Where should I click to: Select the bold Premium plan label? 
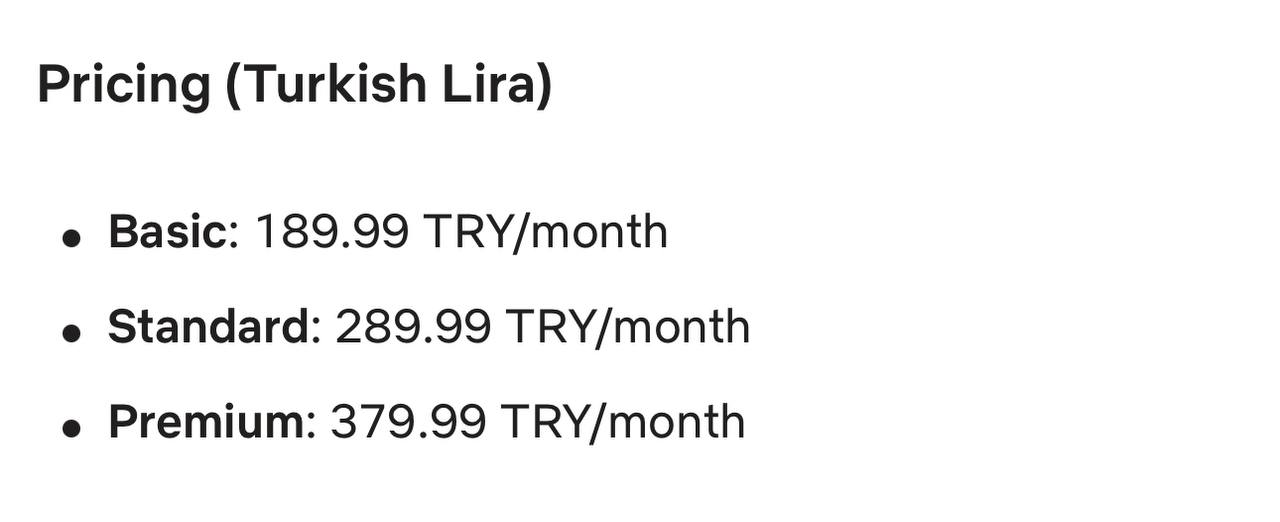(206, 422)
